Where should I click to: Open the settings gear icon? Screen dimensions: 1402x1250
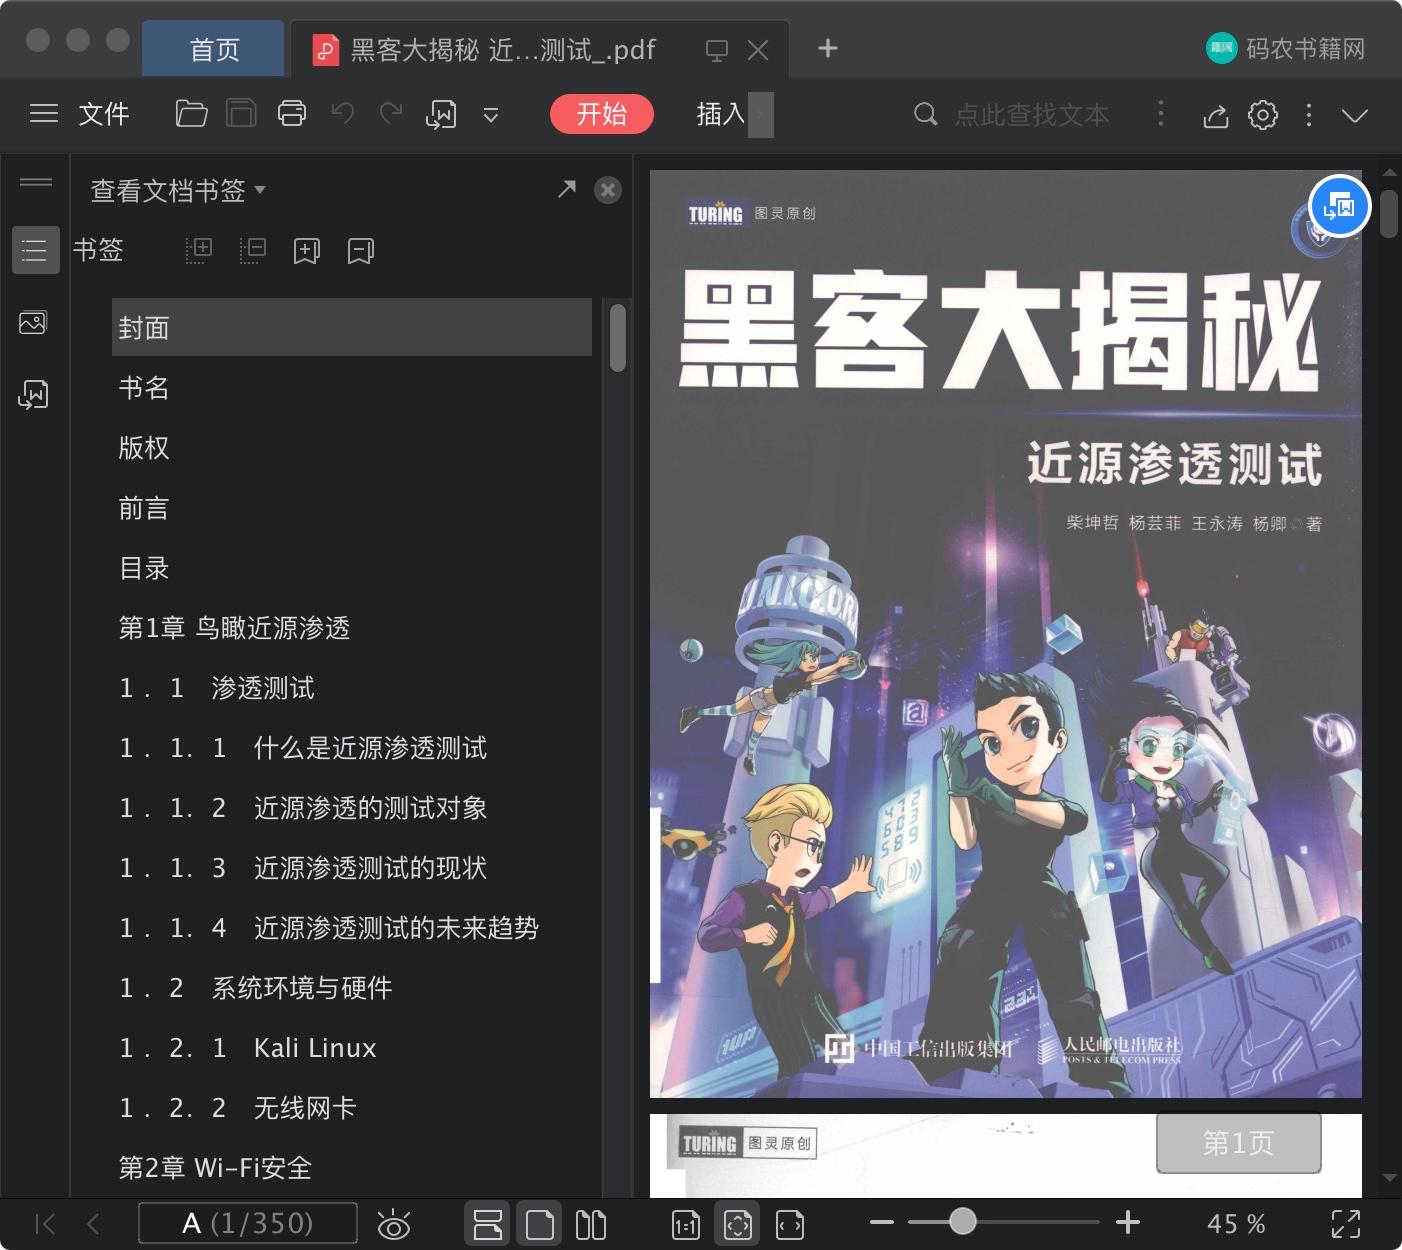1263,115
